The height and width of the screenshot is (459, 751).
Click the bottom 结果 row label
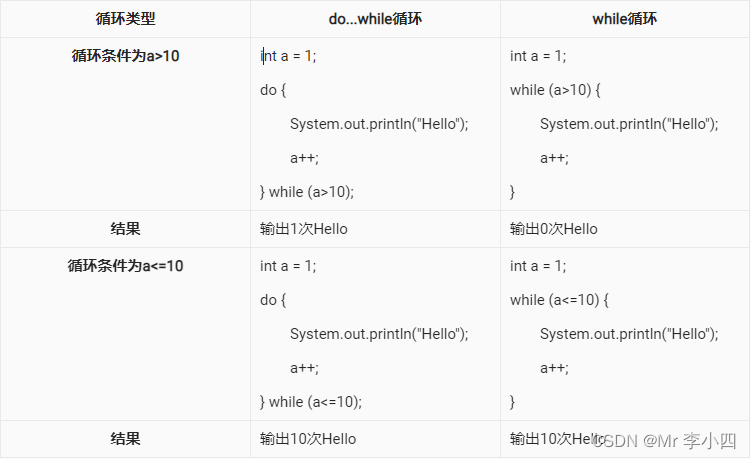125,439
